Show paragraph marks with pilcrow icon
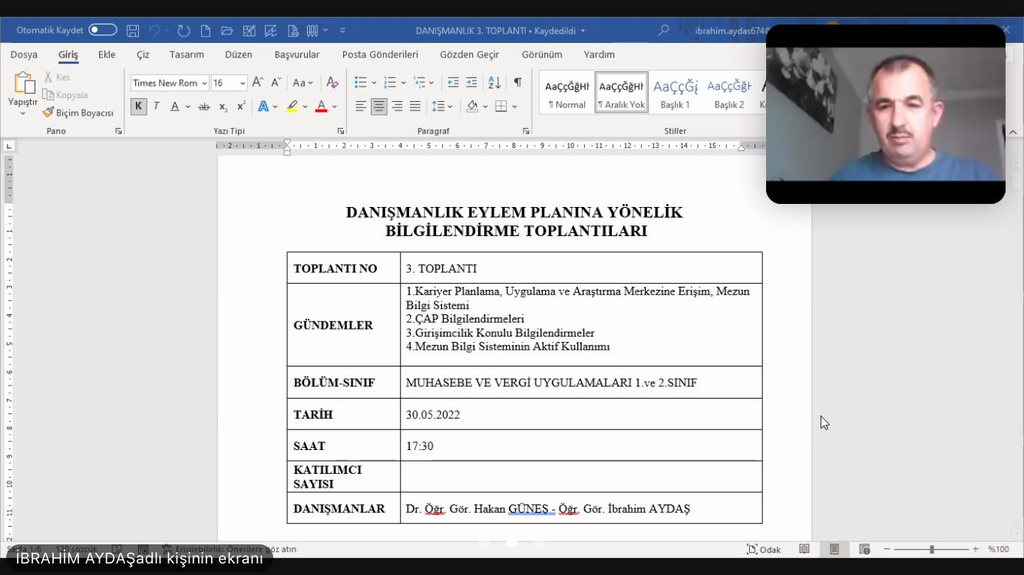This screenshot has width=1024, height=575. pos(517,82)
